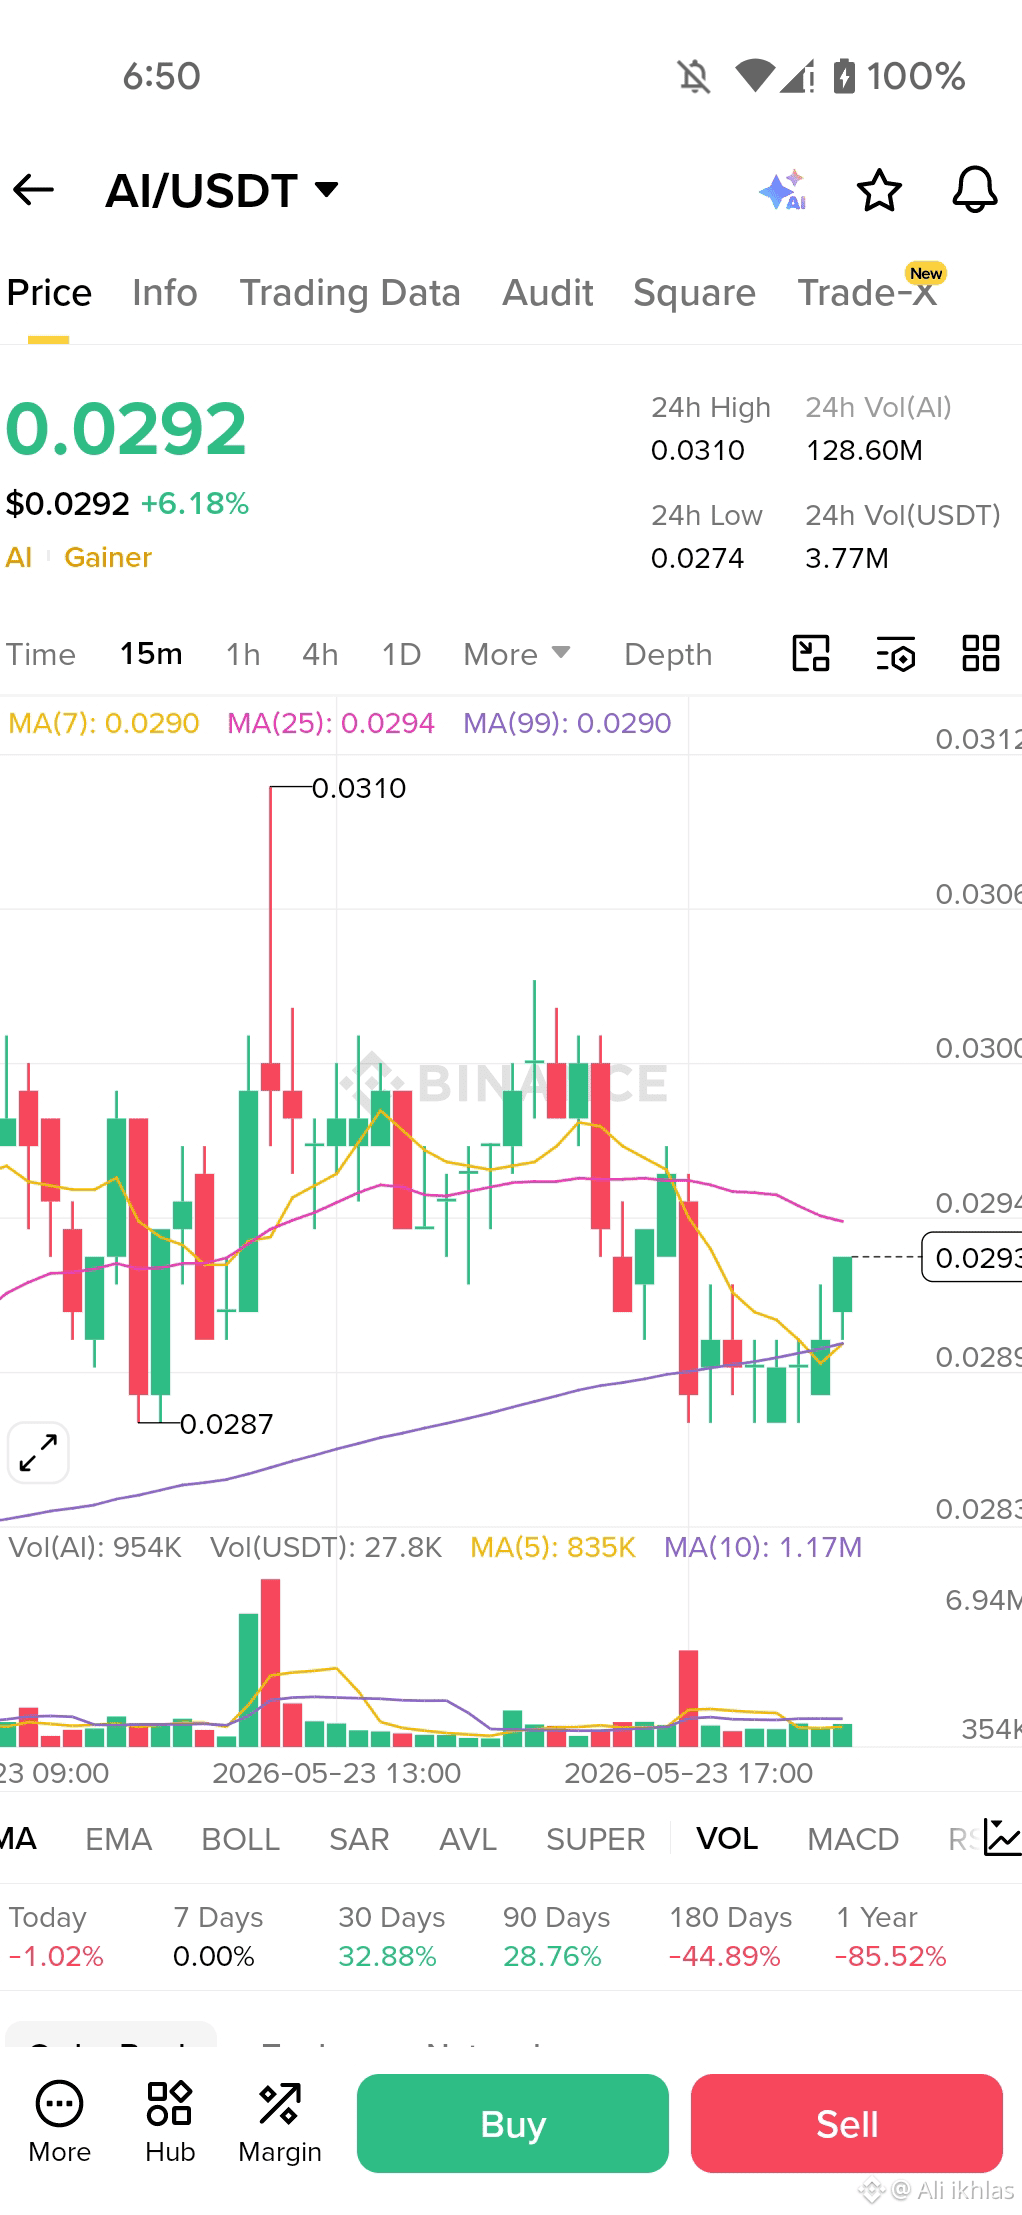The image size is (1022, 2215).
Task: Select the Square tab
Action: click(x=694, y=293)
